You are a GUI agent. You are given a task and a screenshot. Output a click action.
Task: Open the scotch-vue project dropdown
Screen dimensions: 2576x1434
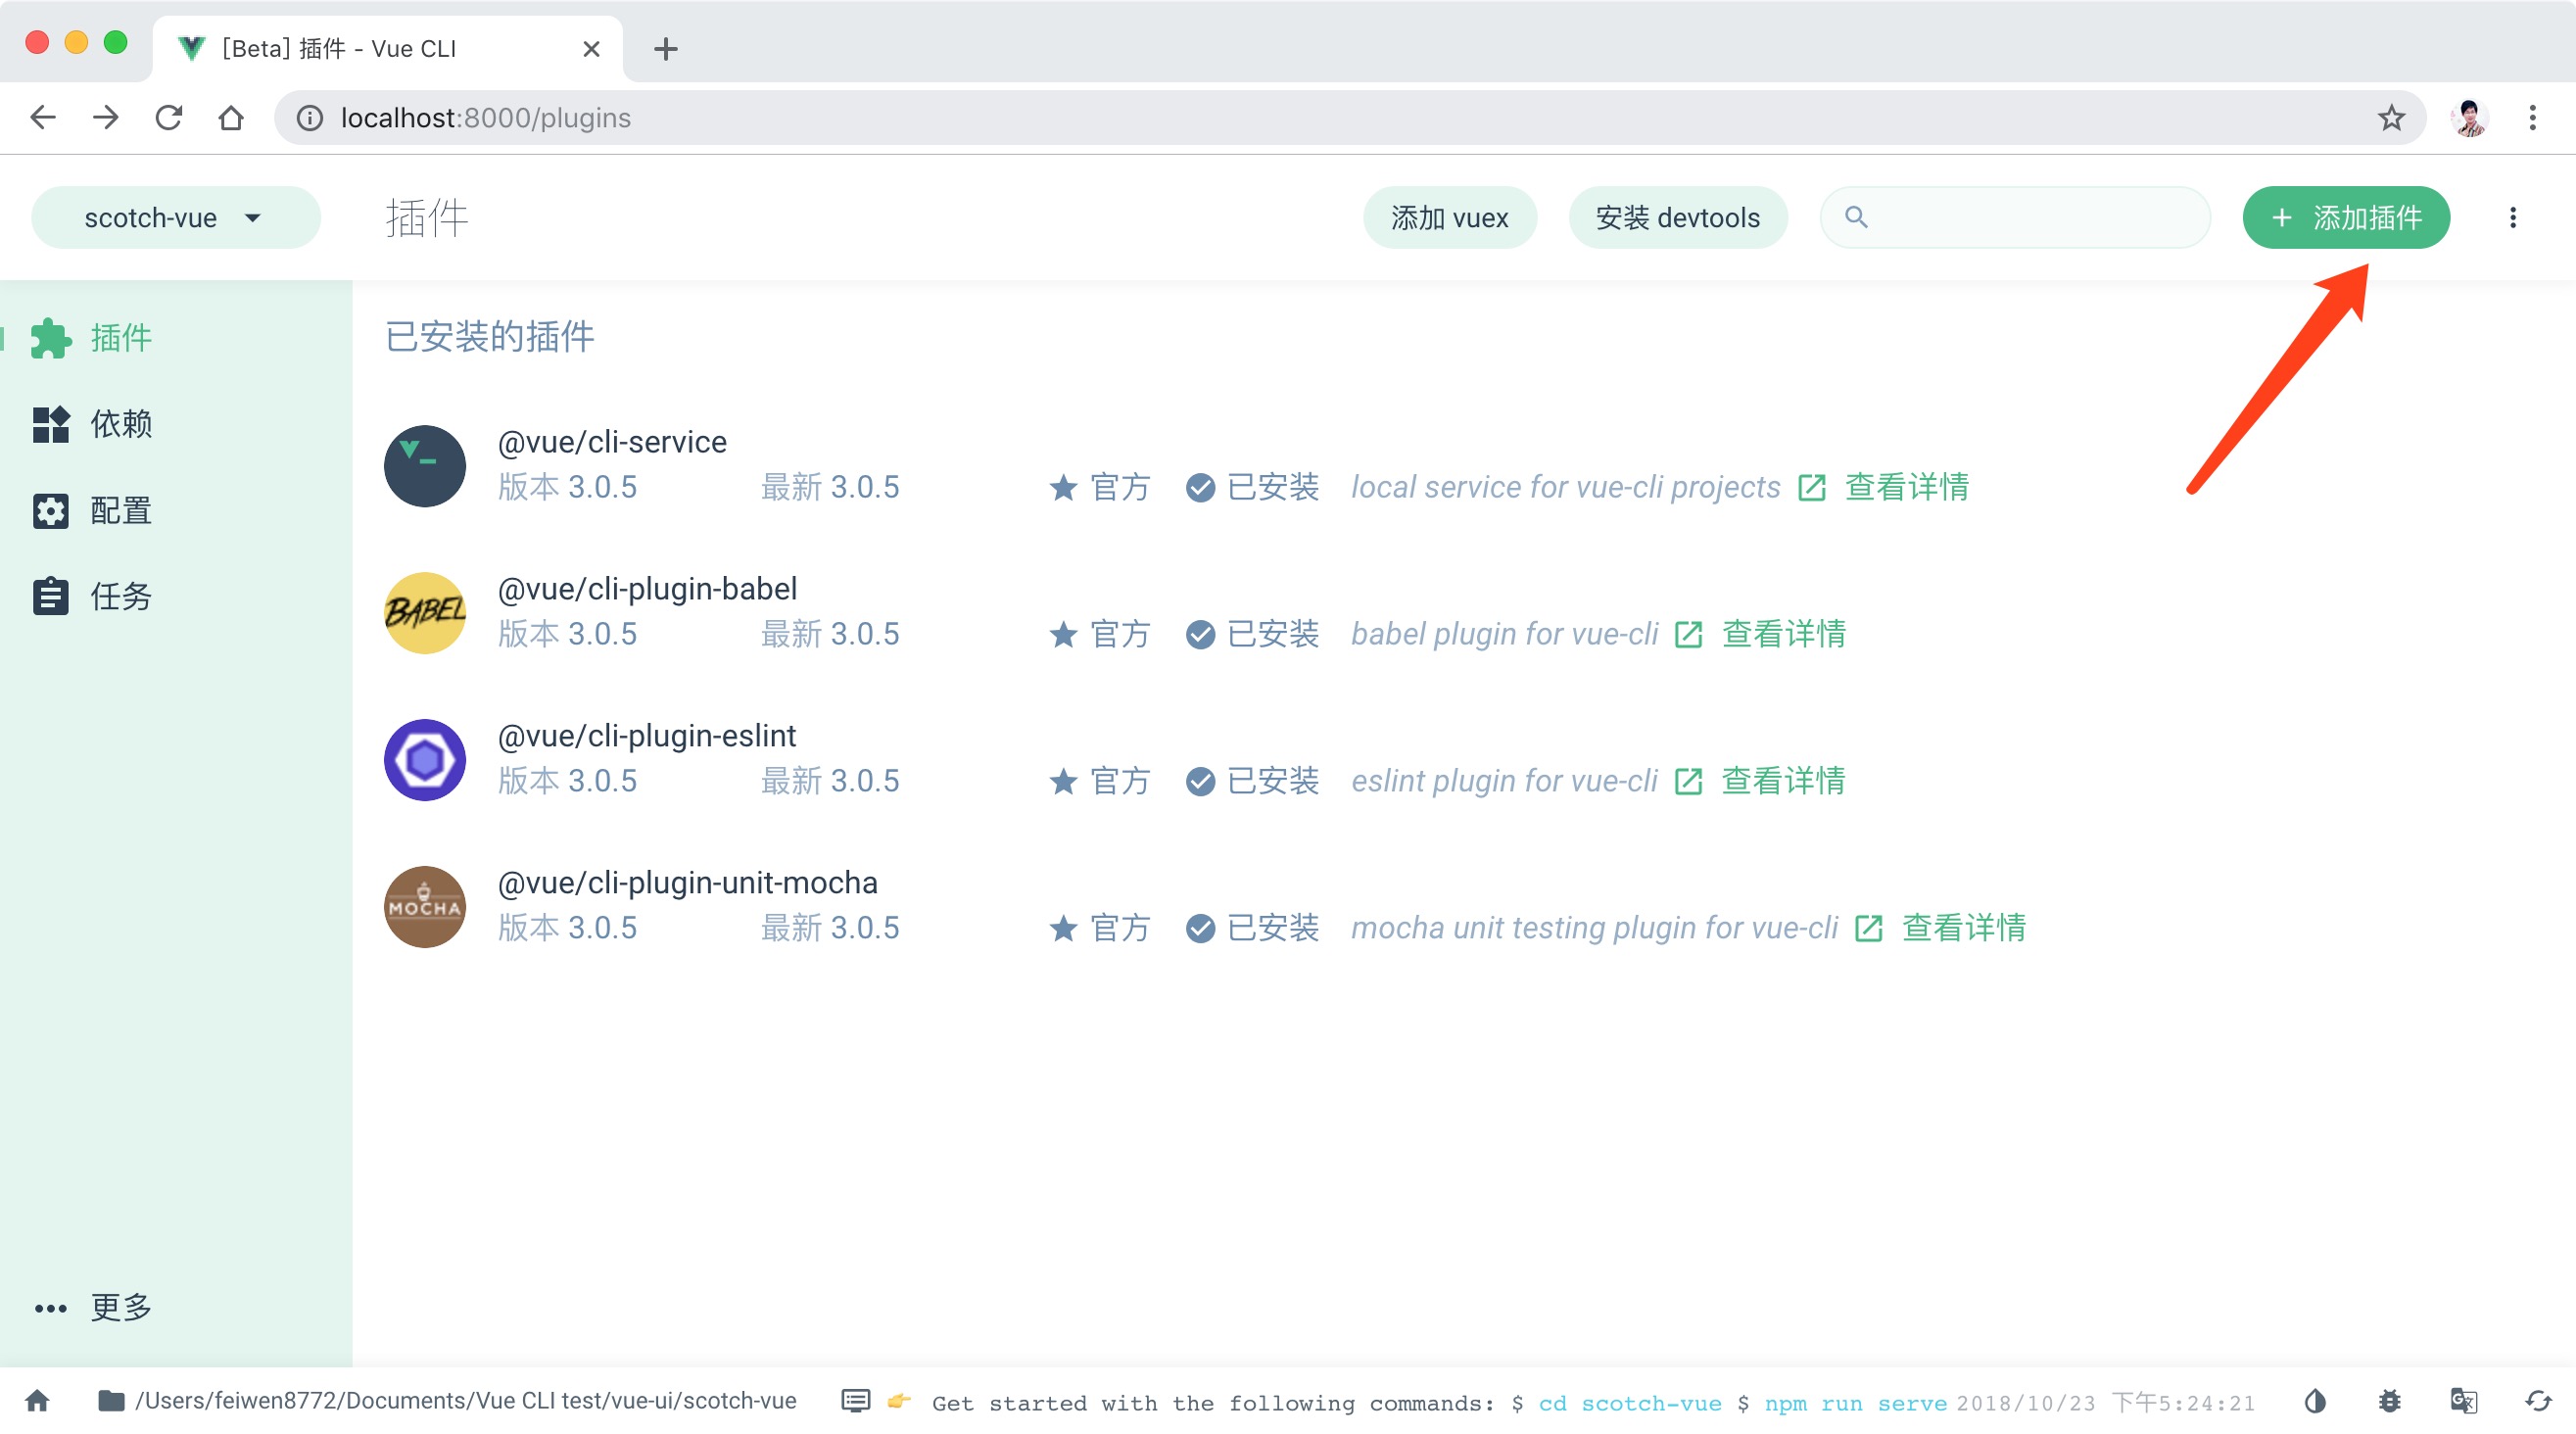pyautogui.click(x=175, y=217)
